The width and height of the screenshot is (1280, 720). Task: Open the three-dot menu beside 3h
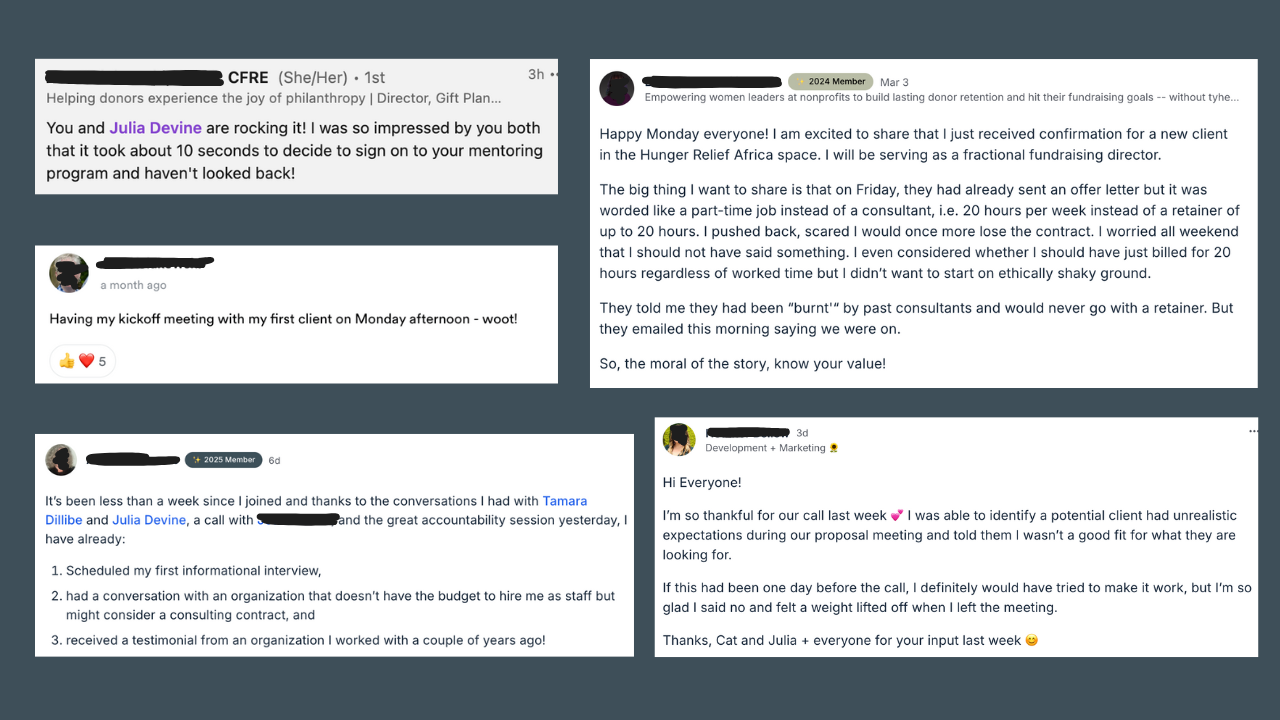553,75
